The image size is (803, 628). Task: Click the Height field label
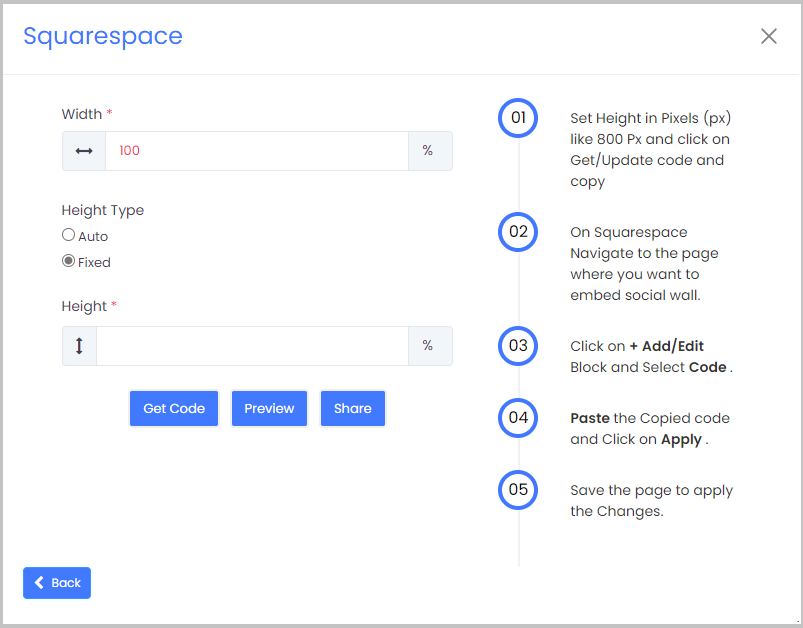point(89,306)
